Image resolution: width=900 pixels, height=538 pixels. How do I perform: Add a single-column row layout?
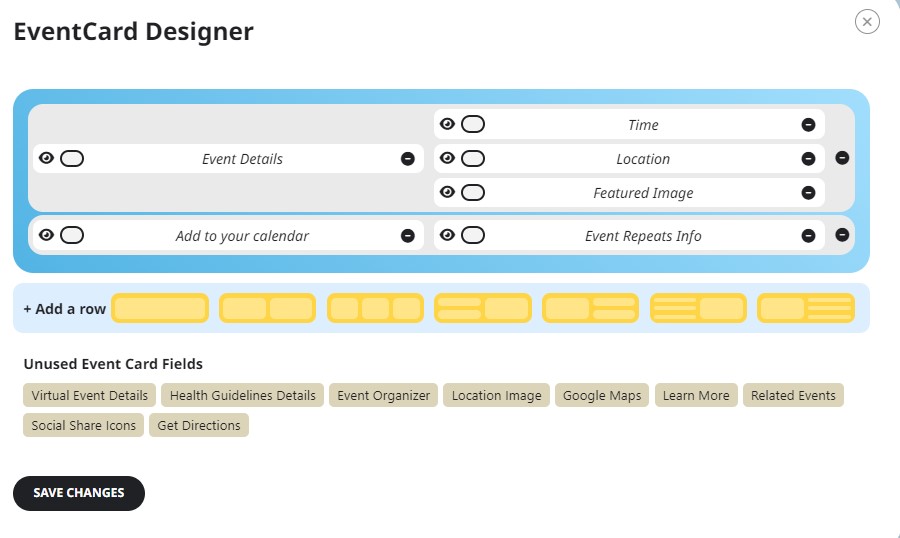coord(160,308)
